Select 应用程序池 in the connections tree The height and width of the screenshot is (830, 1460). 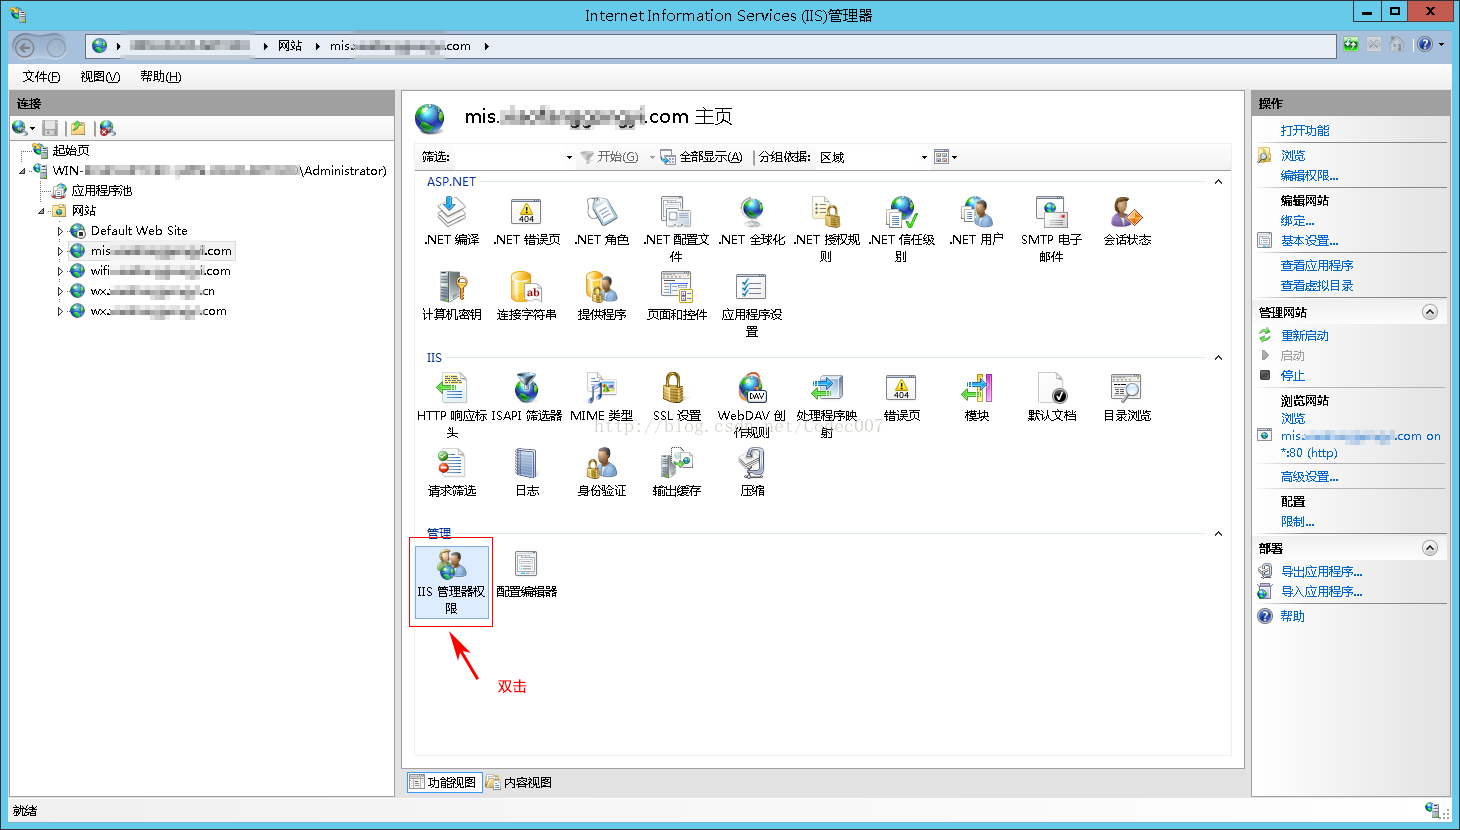(x=101, y=191)
